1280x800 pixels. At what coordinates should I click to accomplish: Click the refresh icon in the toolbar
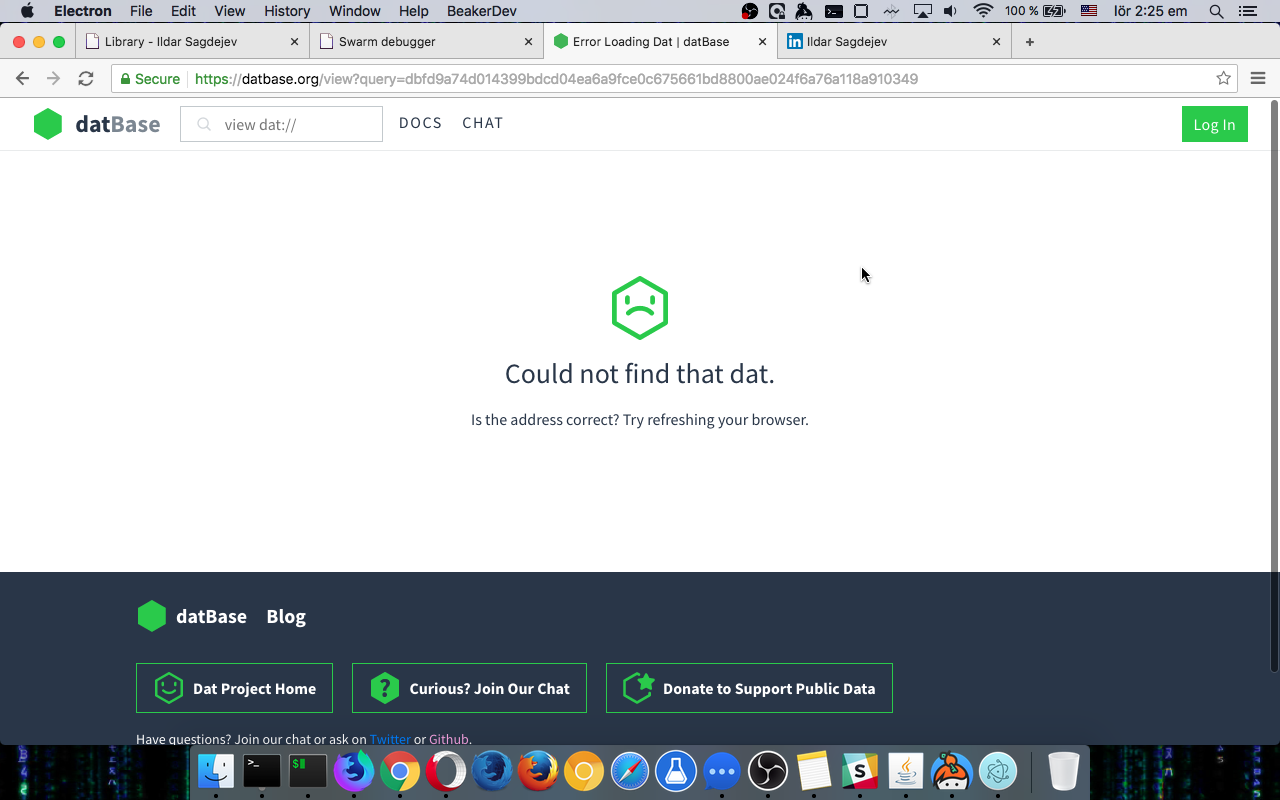[x=86, y=78]
